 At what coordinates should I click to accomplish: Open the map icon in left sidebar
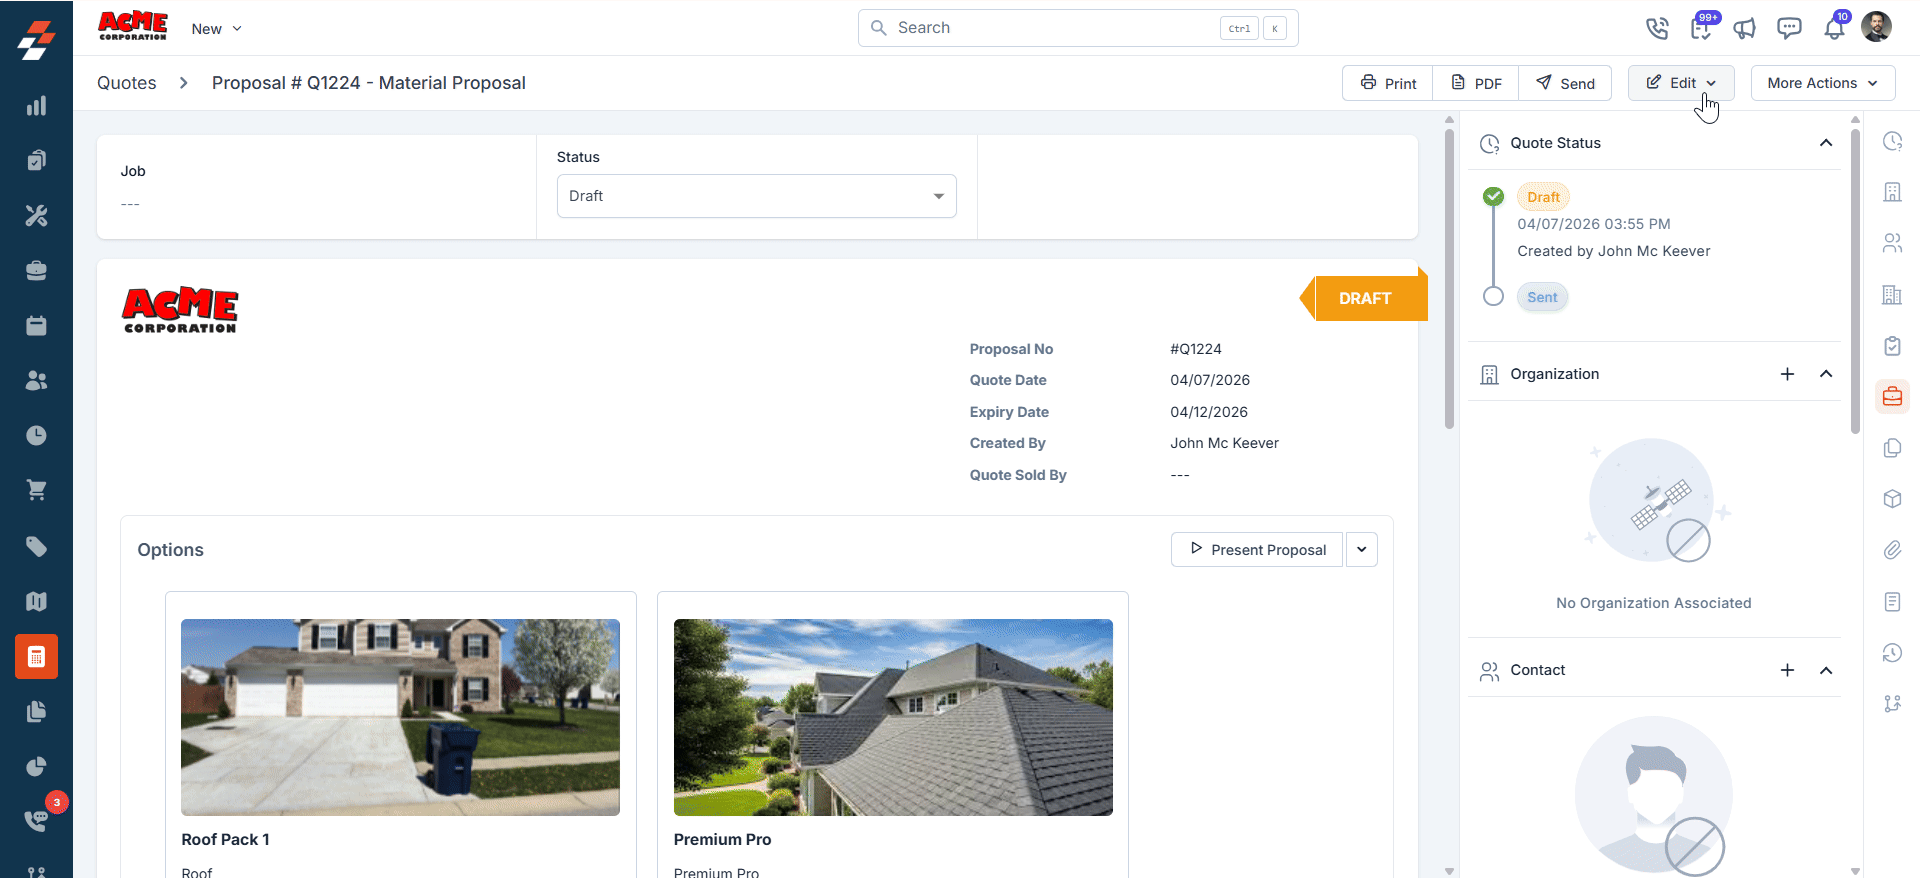click(x=36, y=601)
